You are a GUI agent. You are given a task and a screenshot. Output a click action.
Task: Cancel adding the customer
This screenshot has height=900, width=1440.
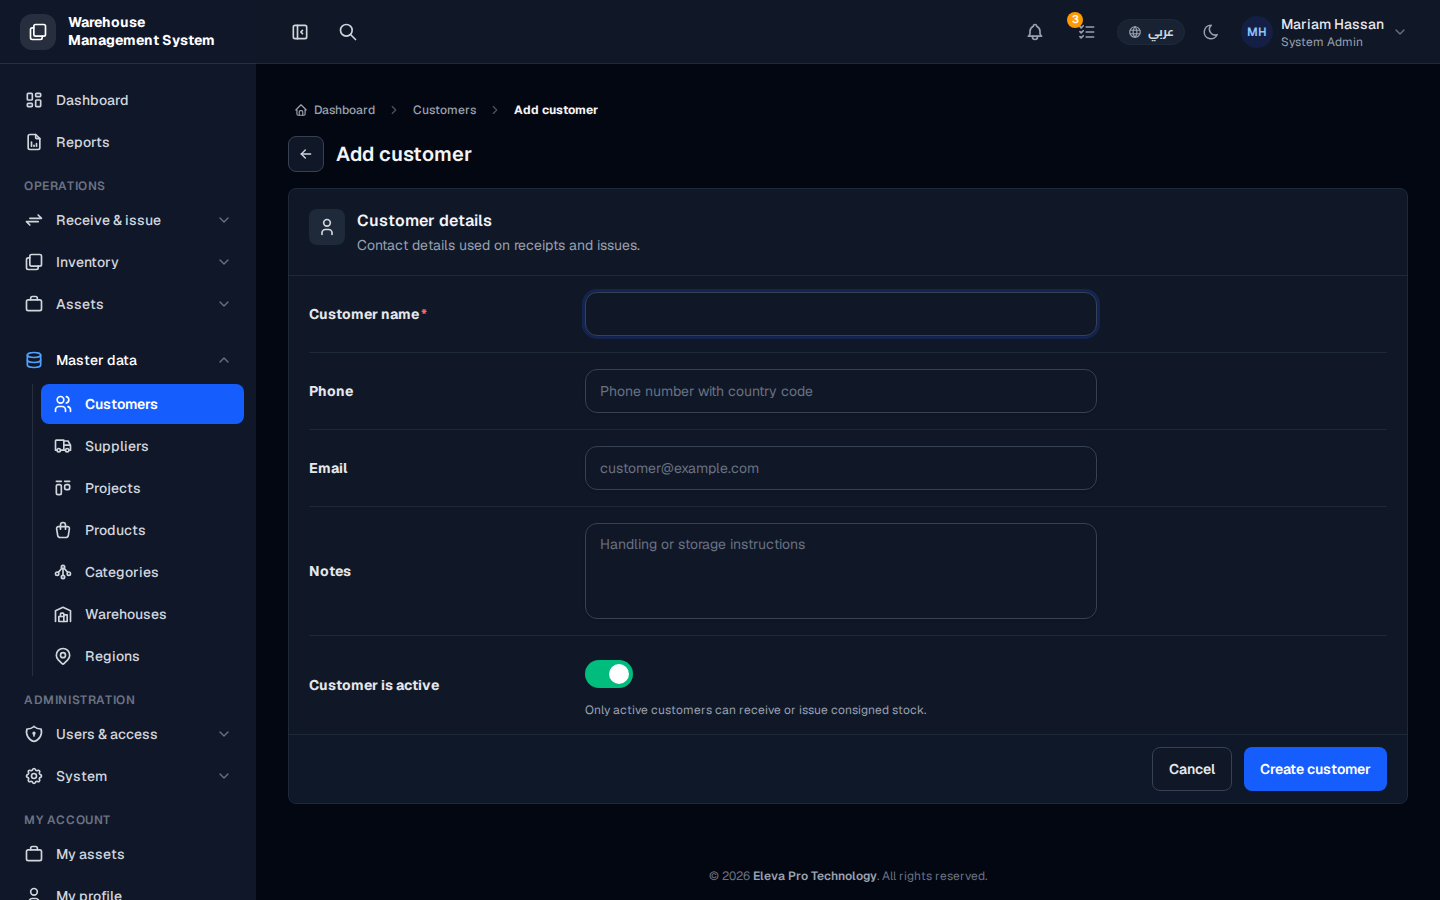1192,769
